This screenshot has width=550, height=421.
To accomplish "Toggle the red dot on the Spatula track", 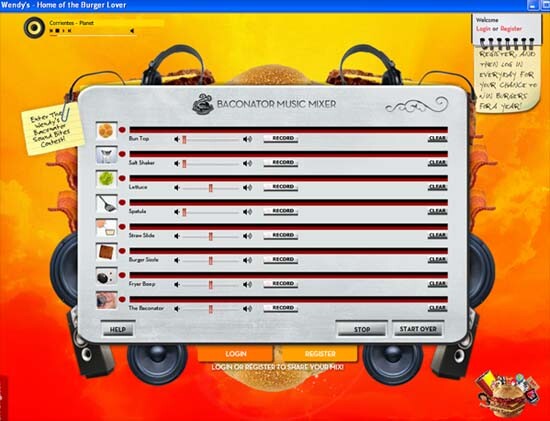I will 122,202.
